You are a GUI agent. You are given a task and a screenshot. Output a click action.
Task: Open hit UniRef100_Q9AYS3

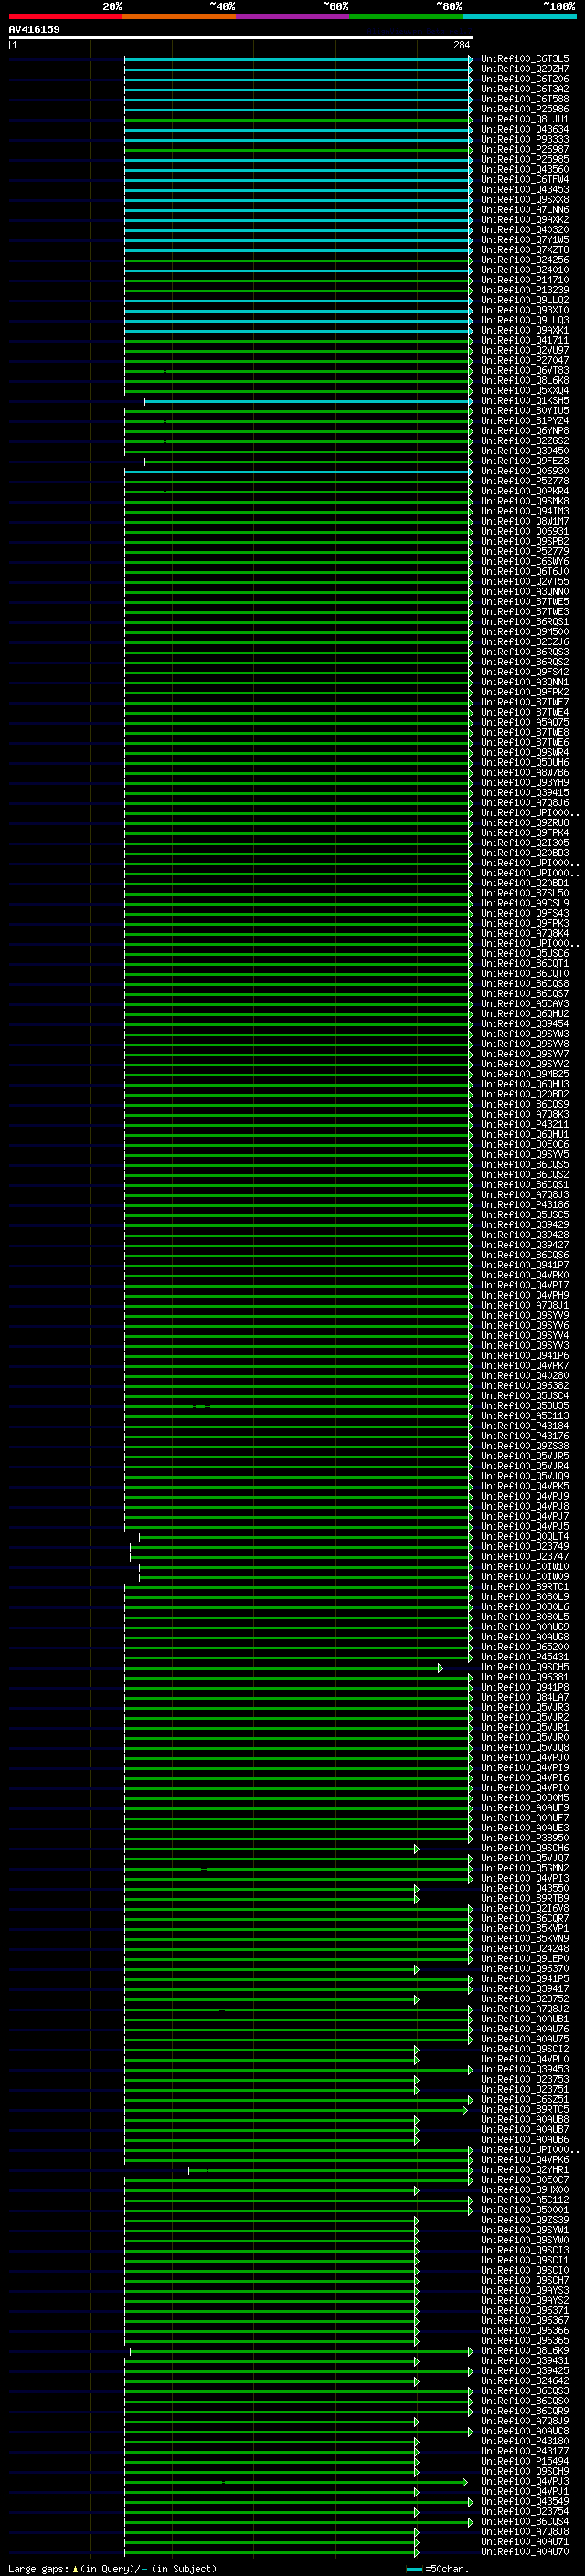pos(525,2290)
